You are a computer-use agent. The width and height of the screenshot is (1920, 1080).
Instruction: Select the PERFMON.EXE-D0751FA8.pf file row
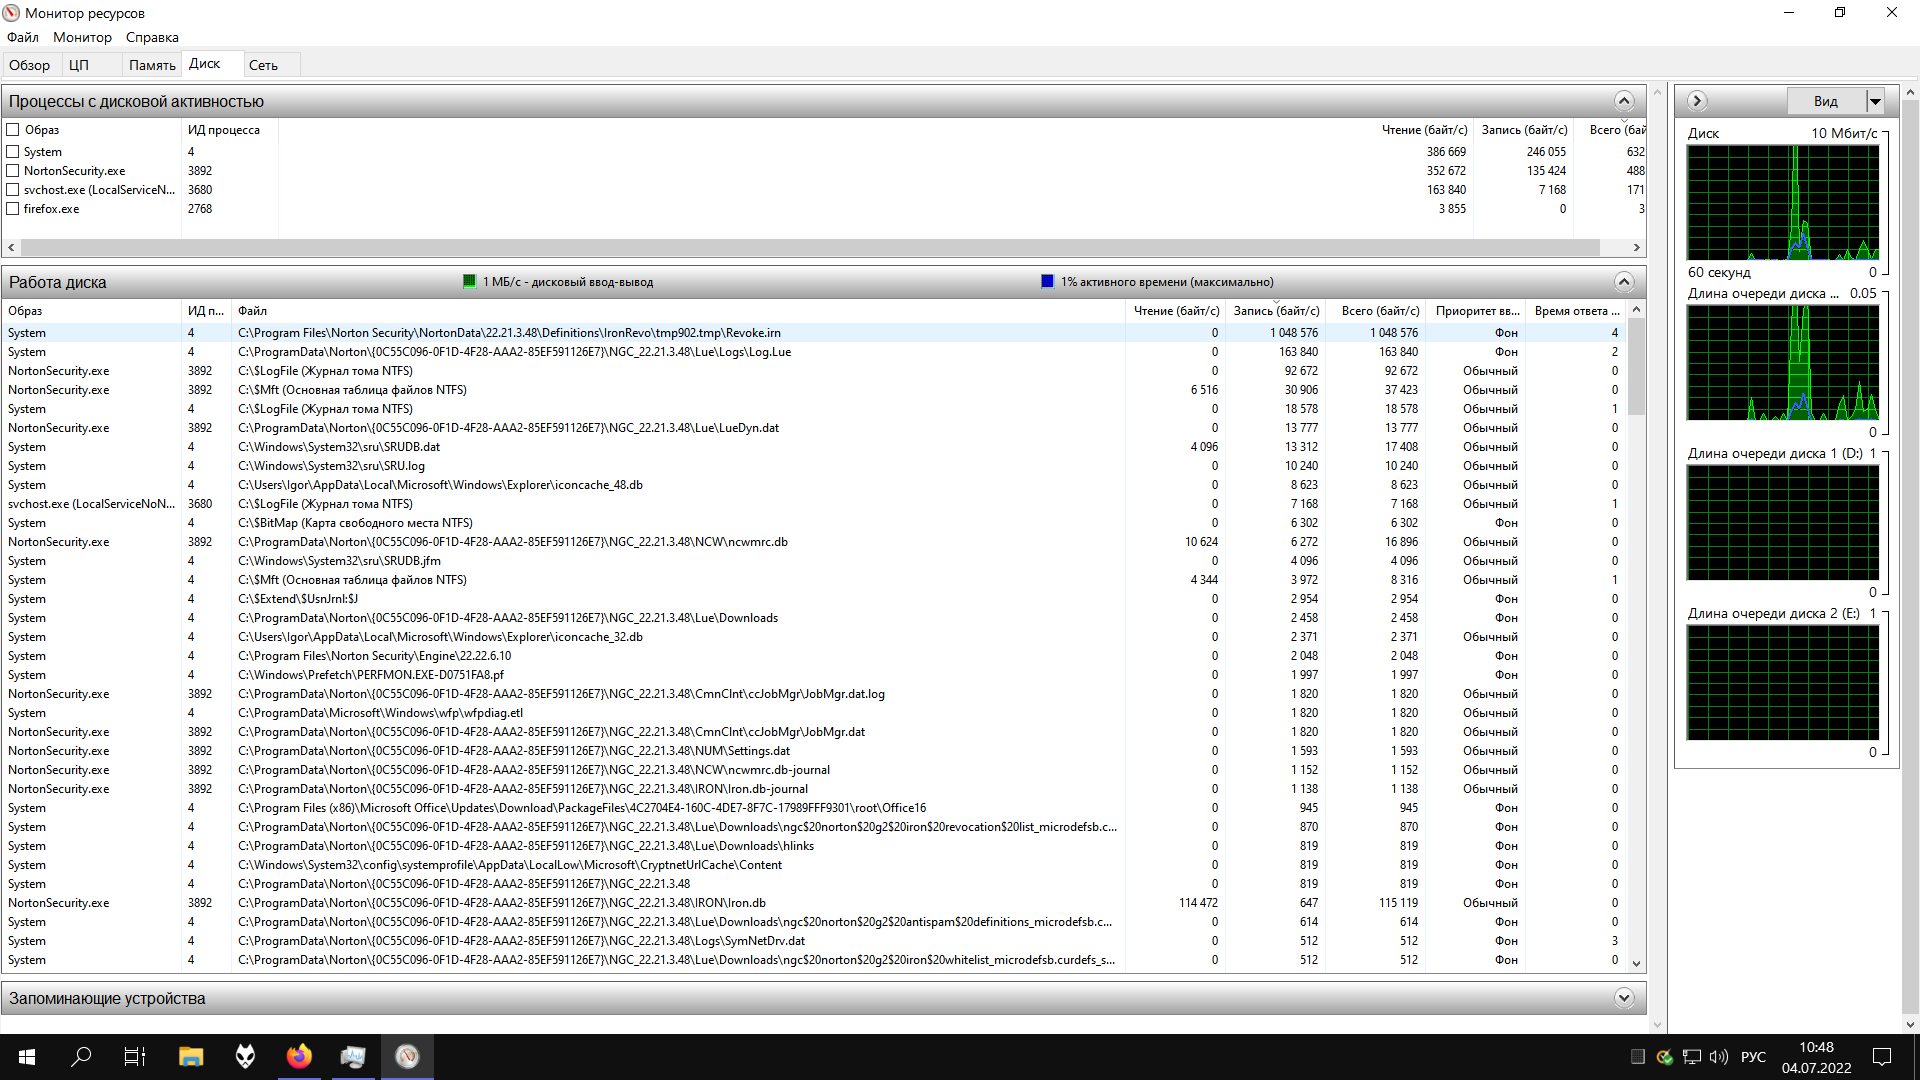click(814, 675)
